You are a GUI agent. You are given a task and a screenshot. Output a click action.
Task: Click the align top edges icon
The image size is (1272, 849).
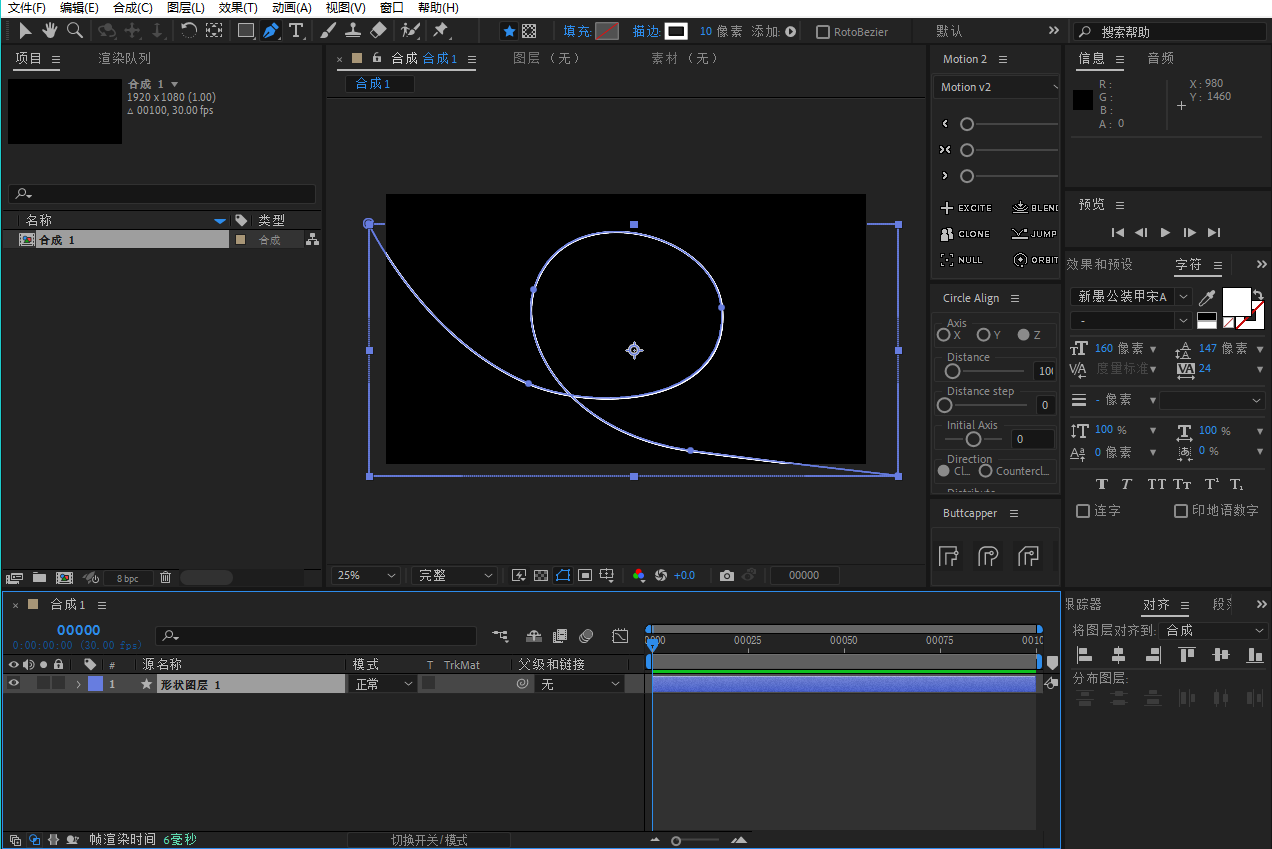[x=1187, y=655]
